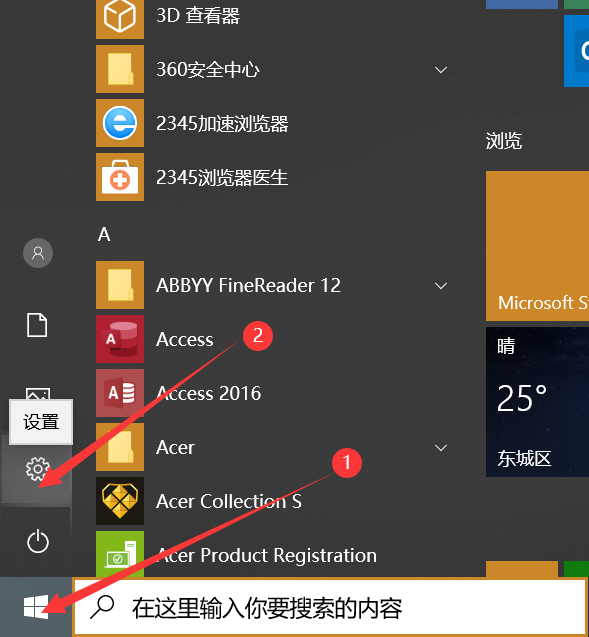Click the Acer folder icon

click(x=120, y=447)
